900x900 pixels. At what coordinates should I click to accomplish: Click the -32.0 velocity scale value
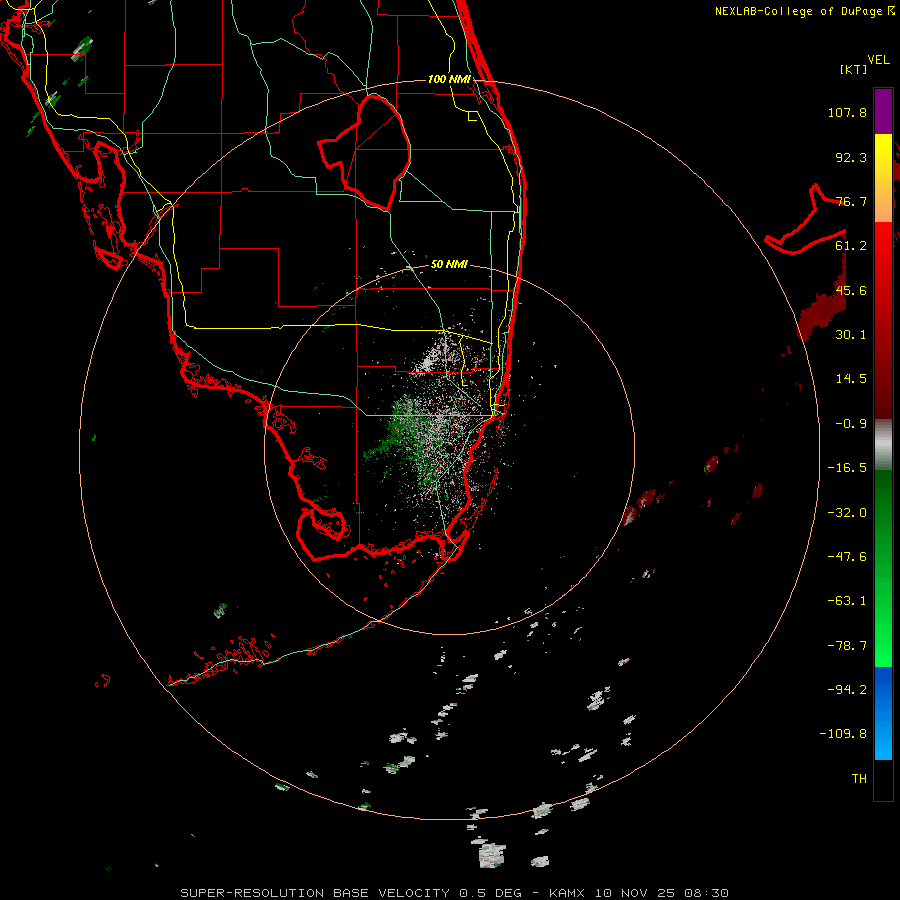coord(847,513)
